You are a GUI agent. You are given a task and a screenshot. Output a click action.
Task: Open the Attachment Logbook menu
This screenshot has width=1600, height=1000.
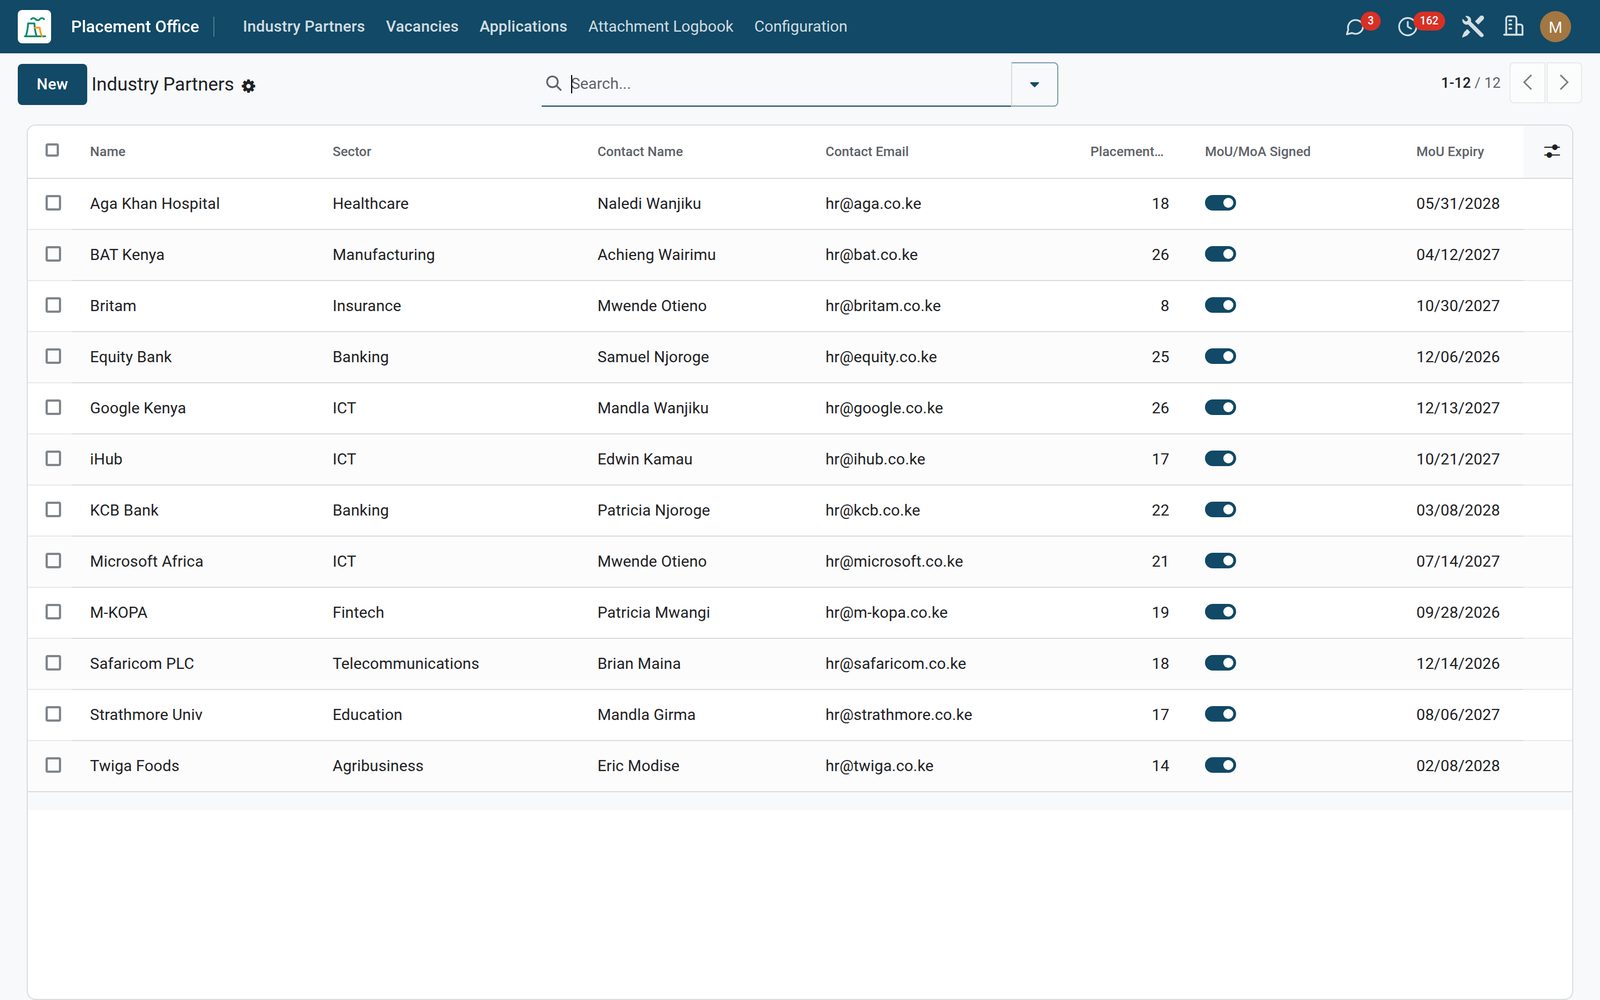coord(660,27)
